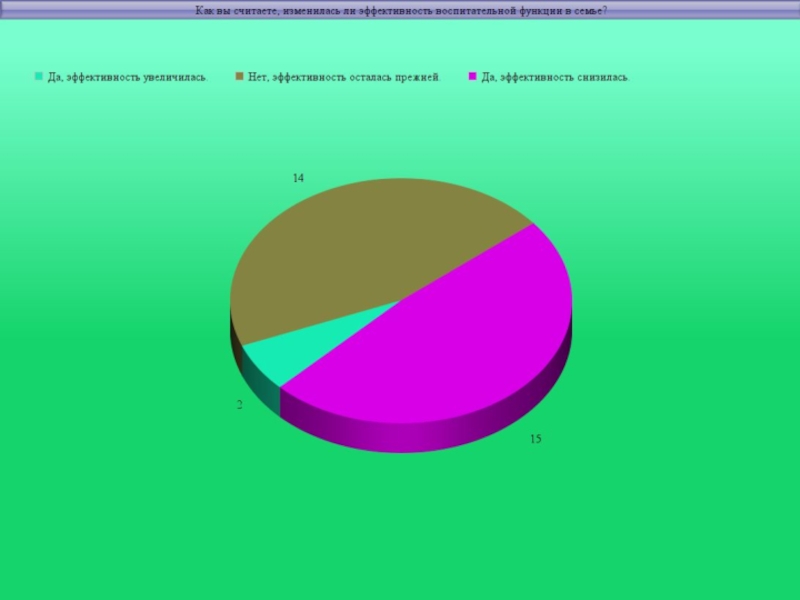The width and height of the screenshot is (800, 600).
Task: Select the cyan legend swatch for эффективность увеличилась
Action: (x=39, y=76)
